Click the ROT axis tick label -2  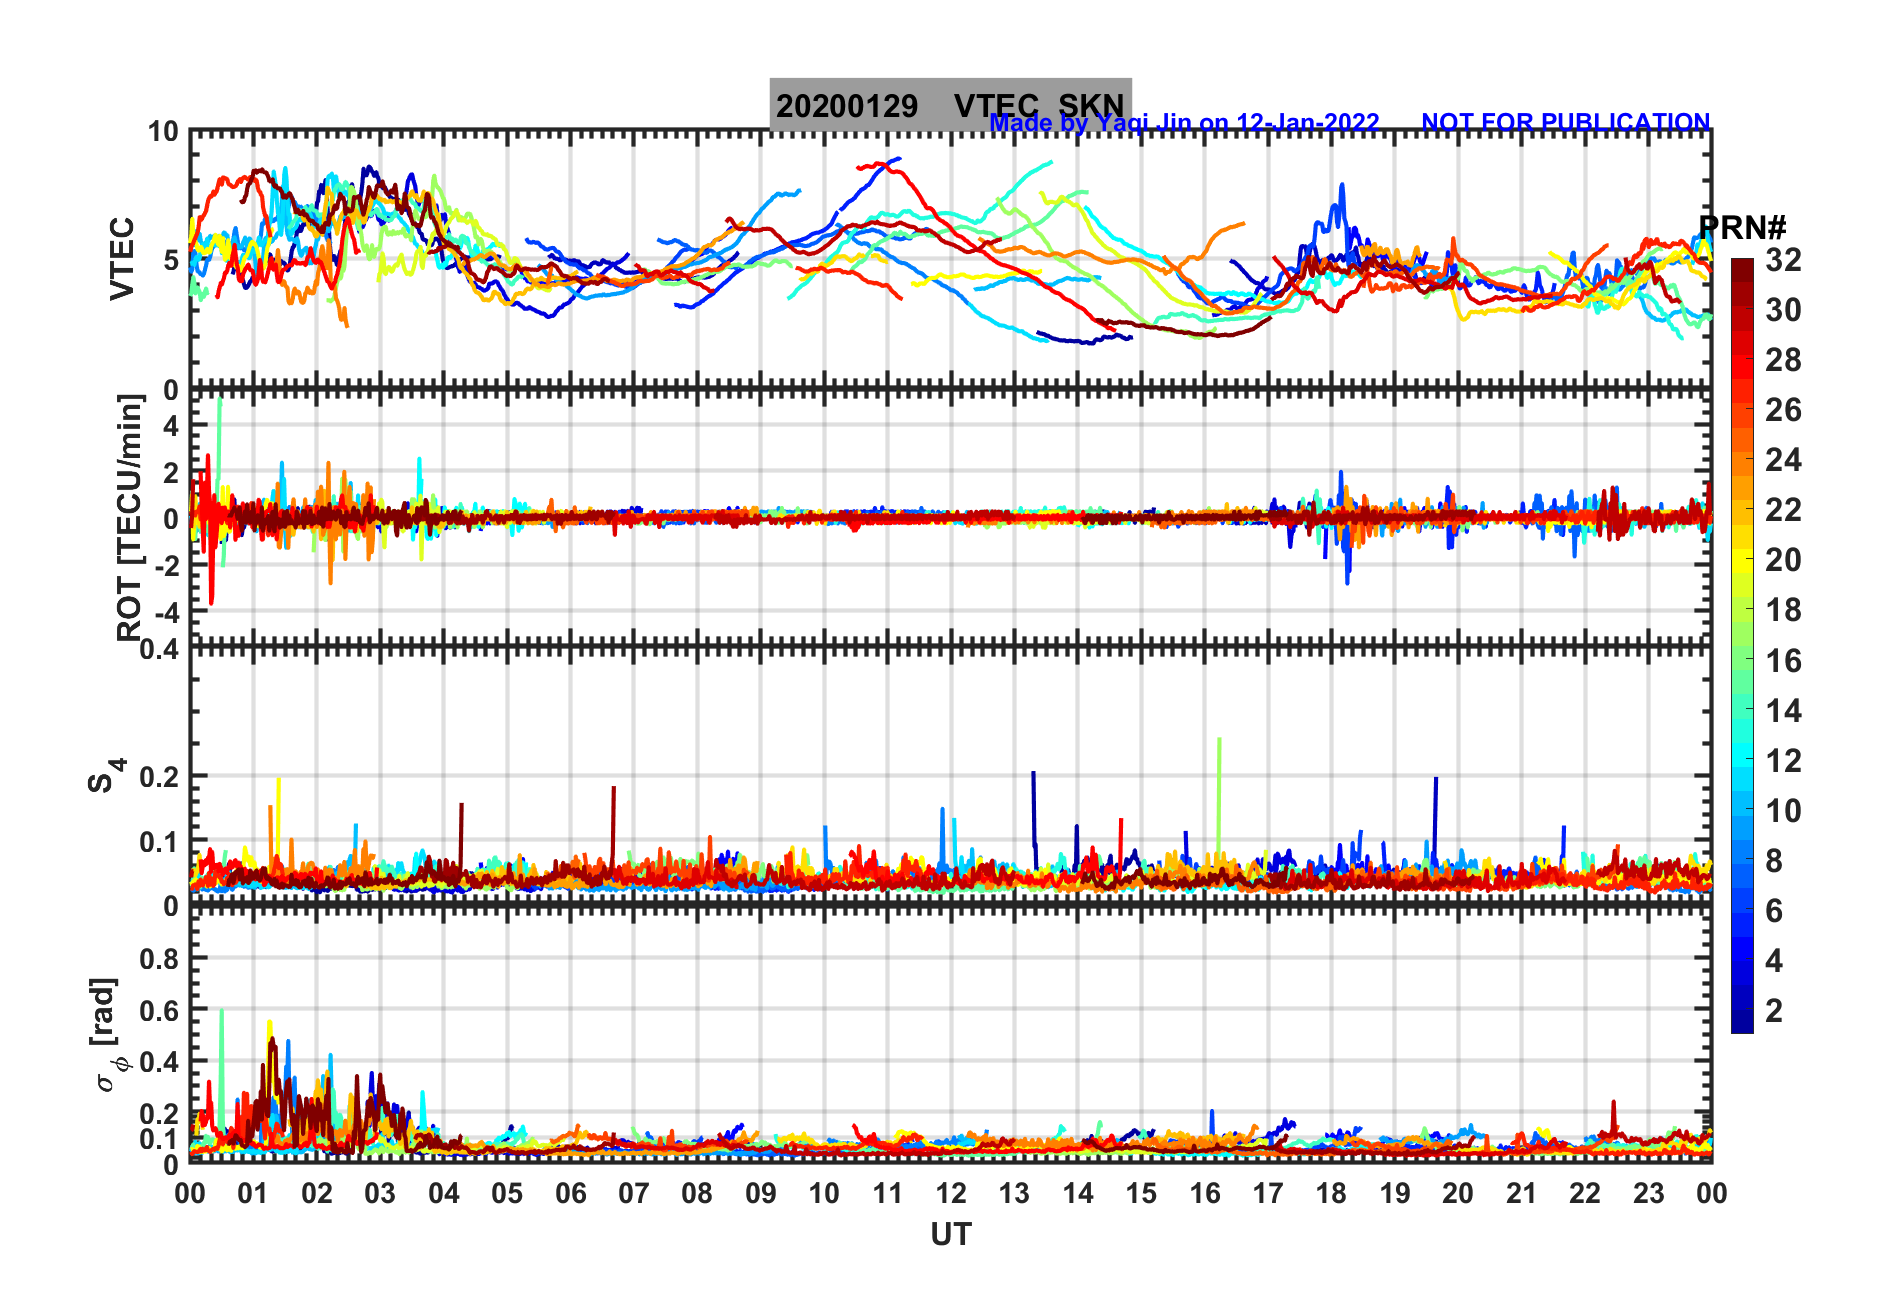click(x=167, y=565)
